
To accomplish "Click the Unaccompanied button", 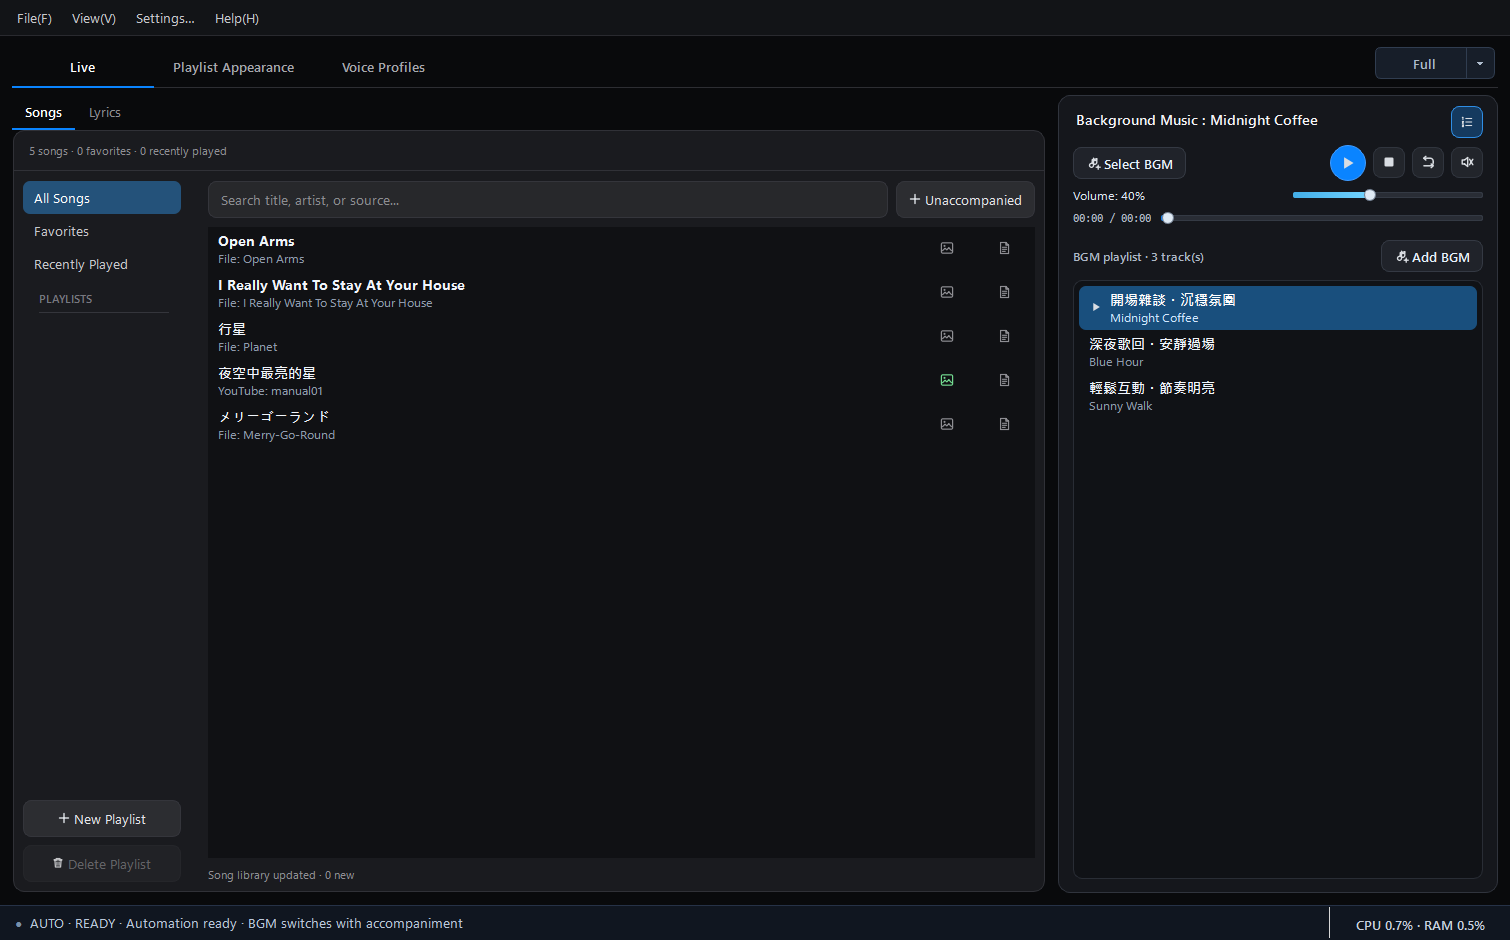I will point(965,199).
